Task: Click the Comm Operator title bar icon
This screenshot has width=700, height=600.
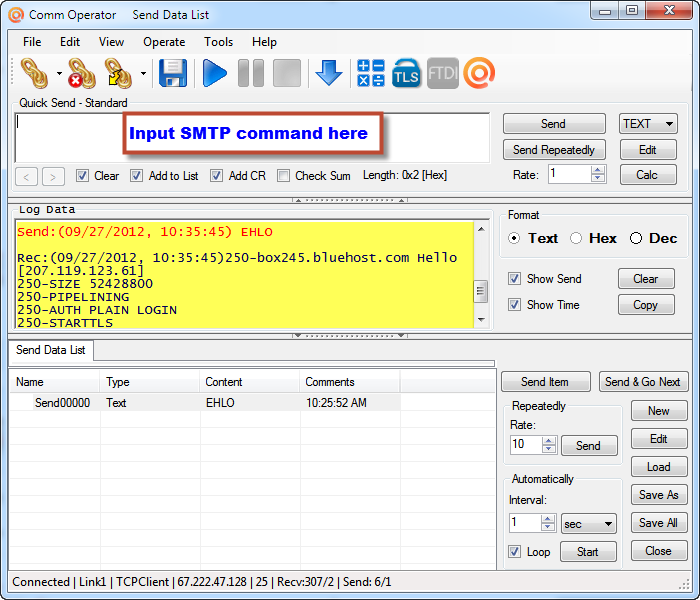Action: (x=16, y=15)
